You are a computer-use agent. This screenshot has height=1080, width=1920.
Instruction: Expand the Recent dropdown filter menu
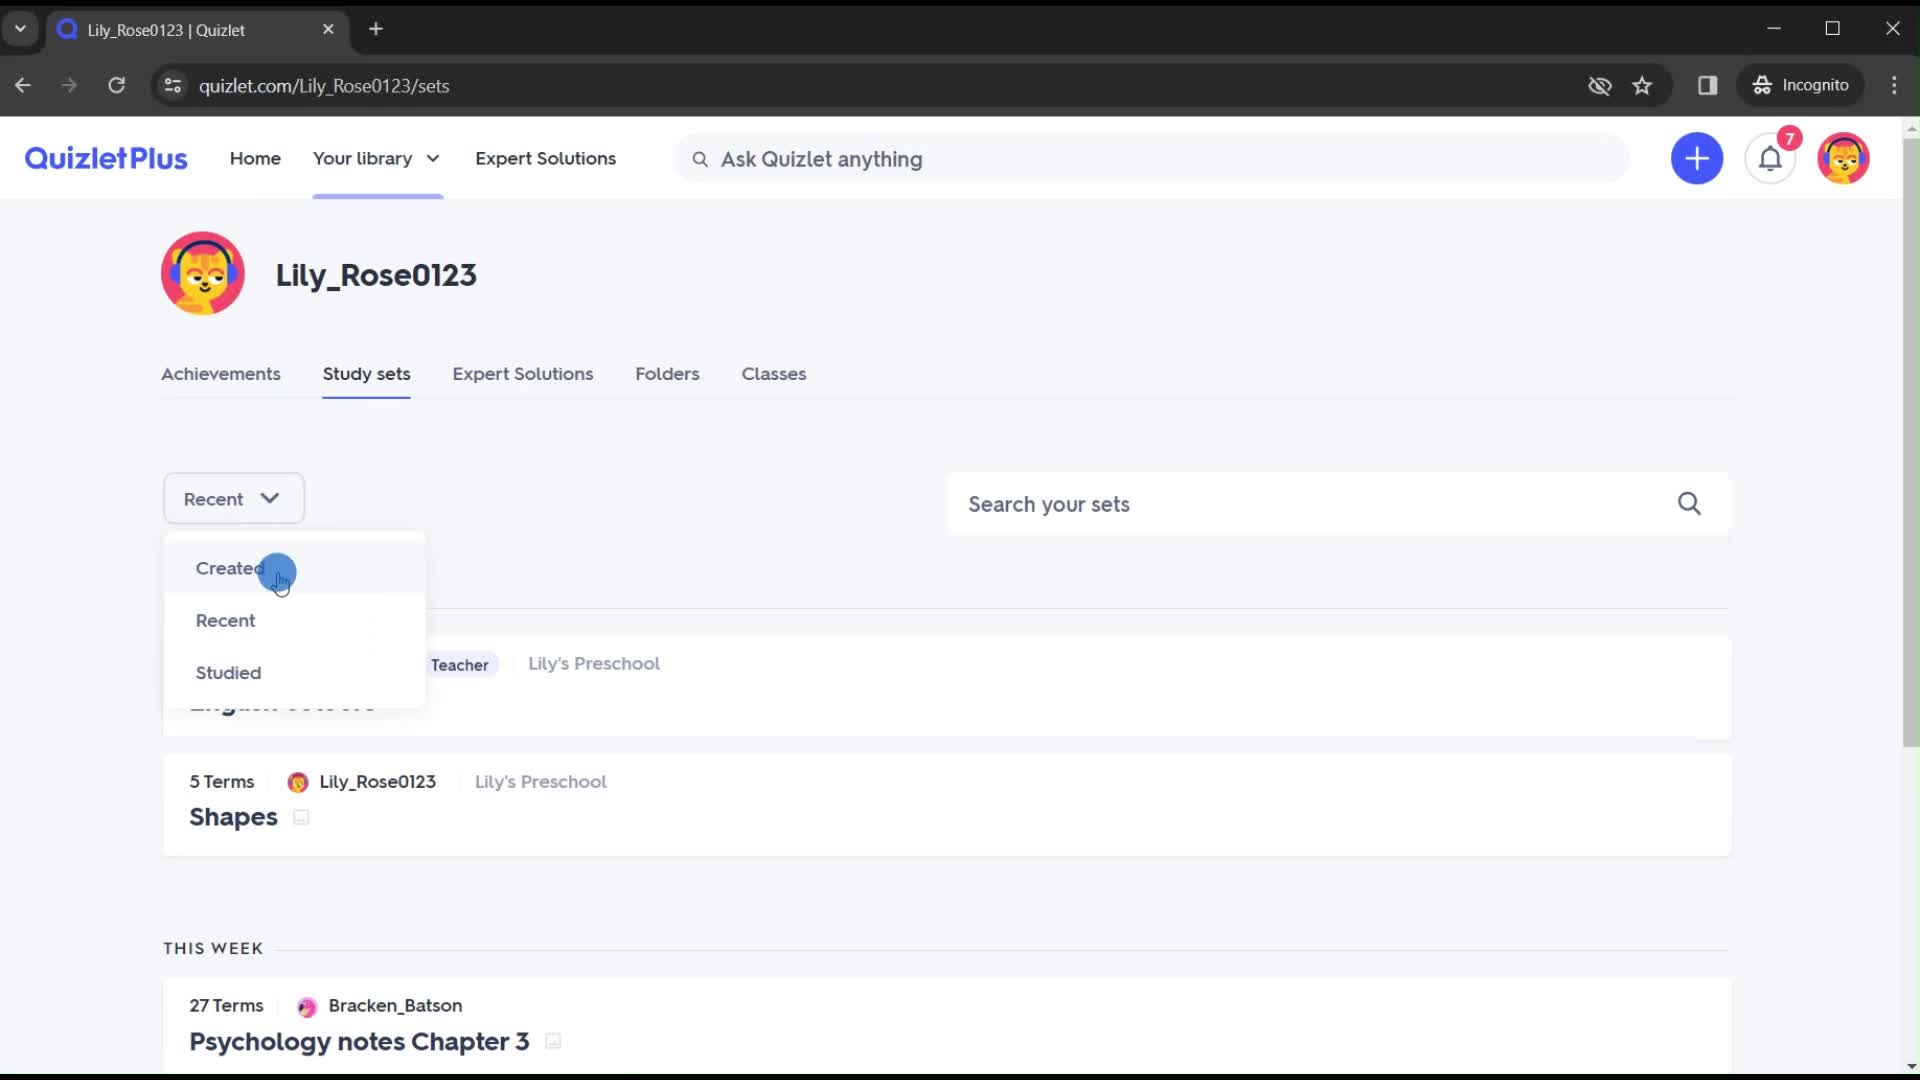click(233, 498)
